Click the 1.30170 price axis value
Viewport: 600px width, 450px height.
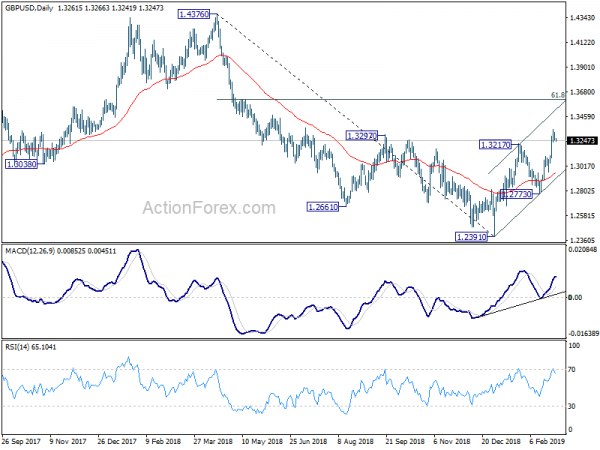(582, 166)
